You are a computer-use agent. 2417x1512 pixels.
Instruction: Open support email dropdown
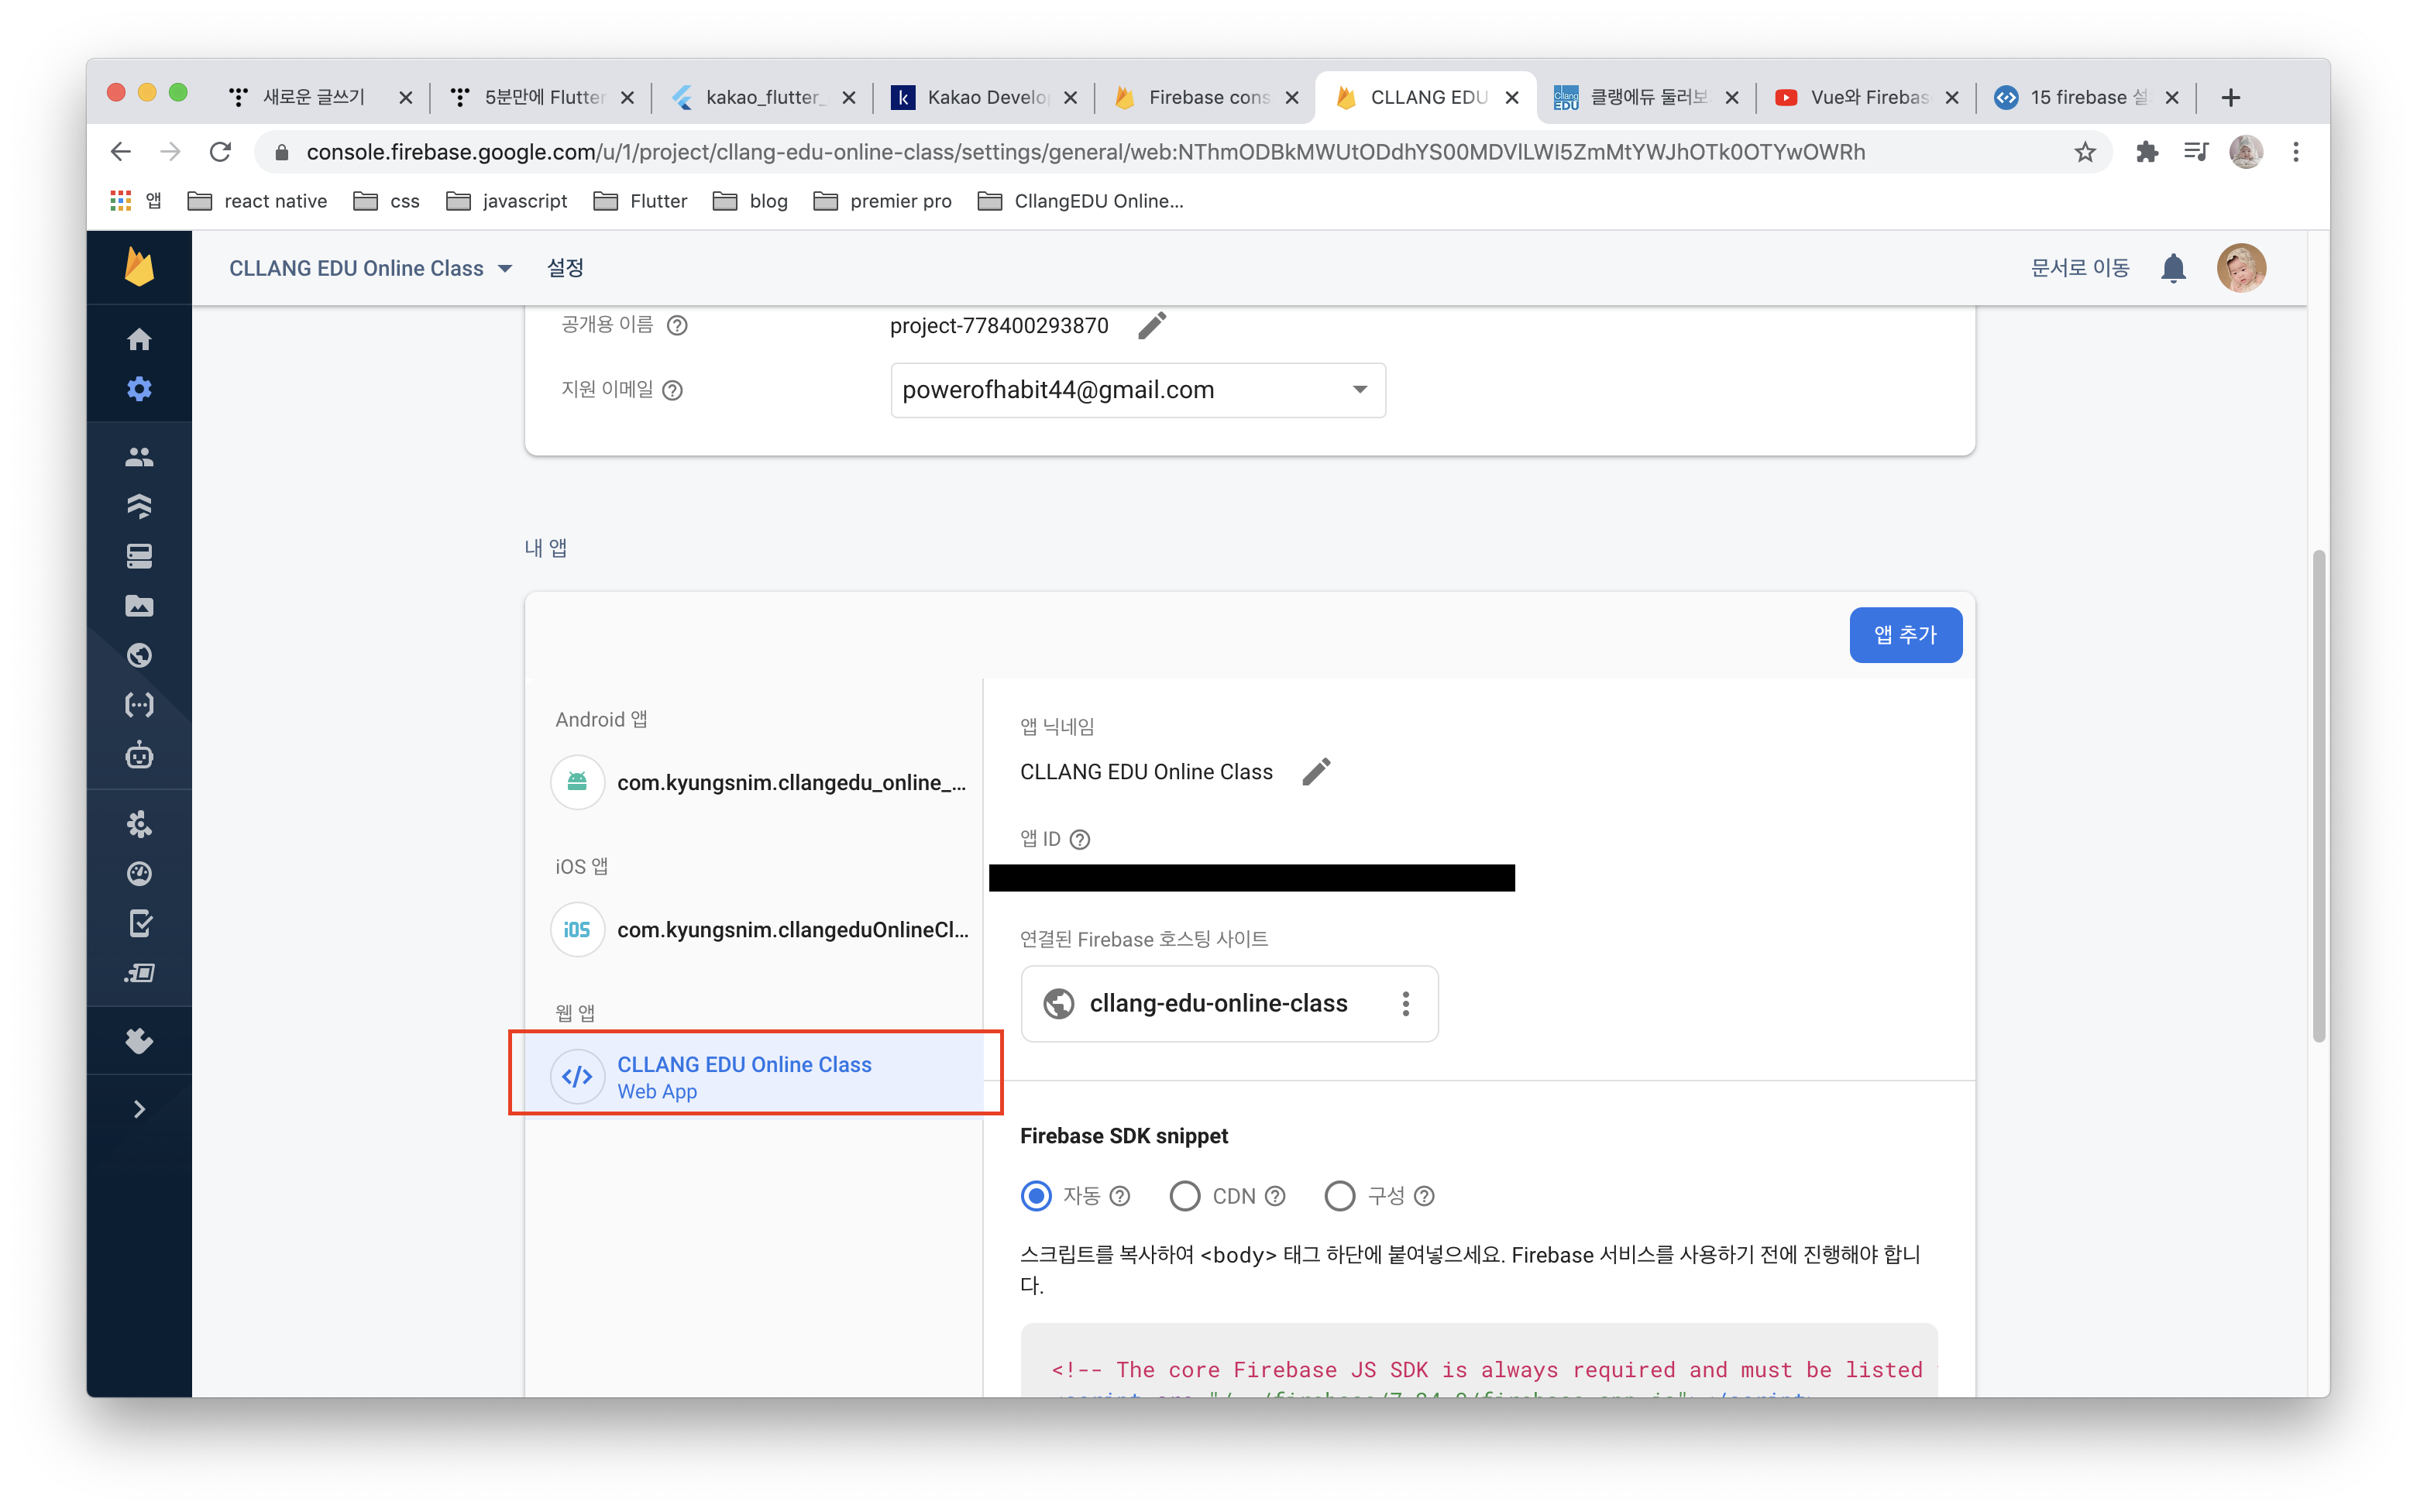pyautogui.click(x=1138, y=390)
